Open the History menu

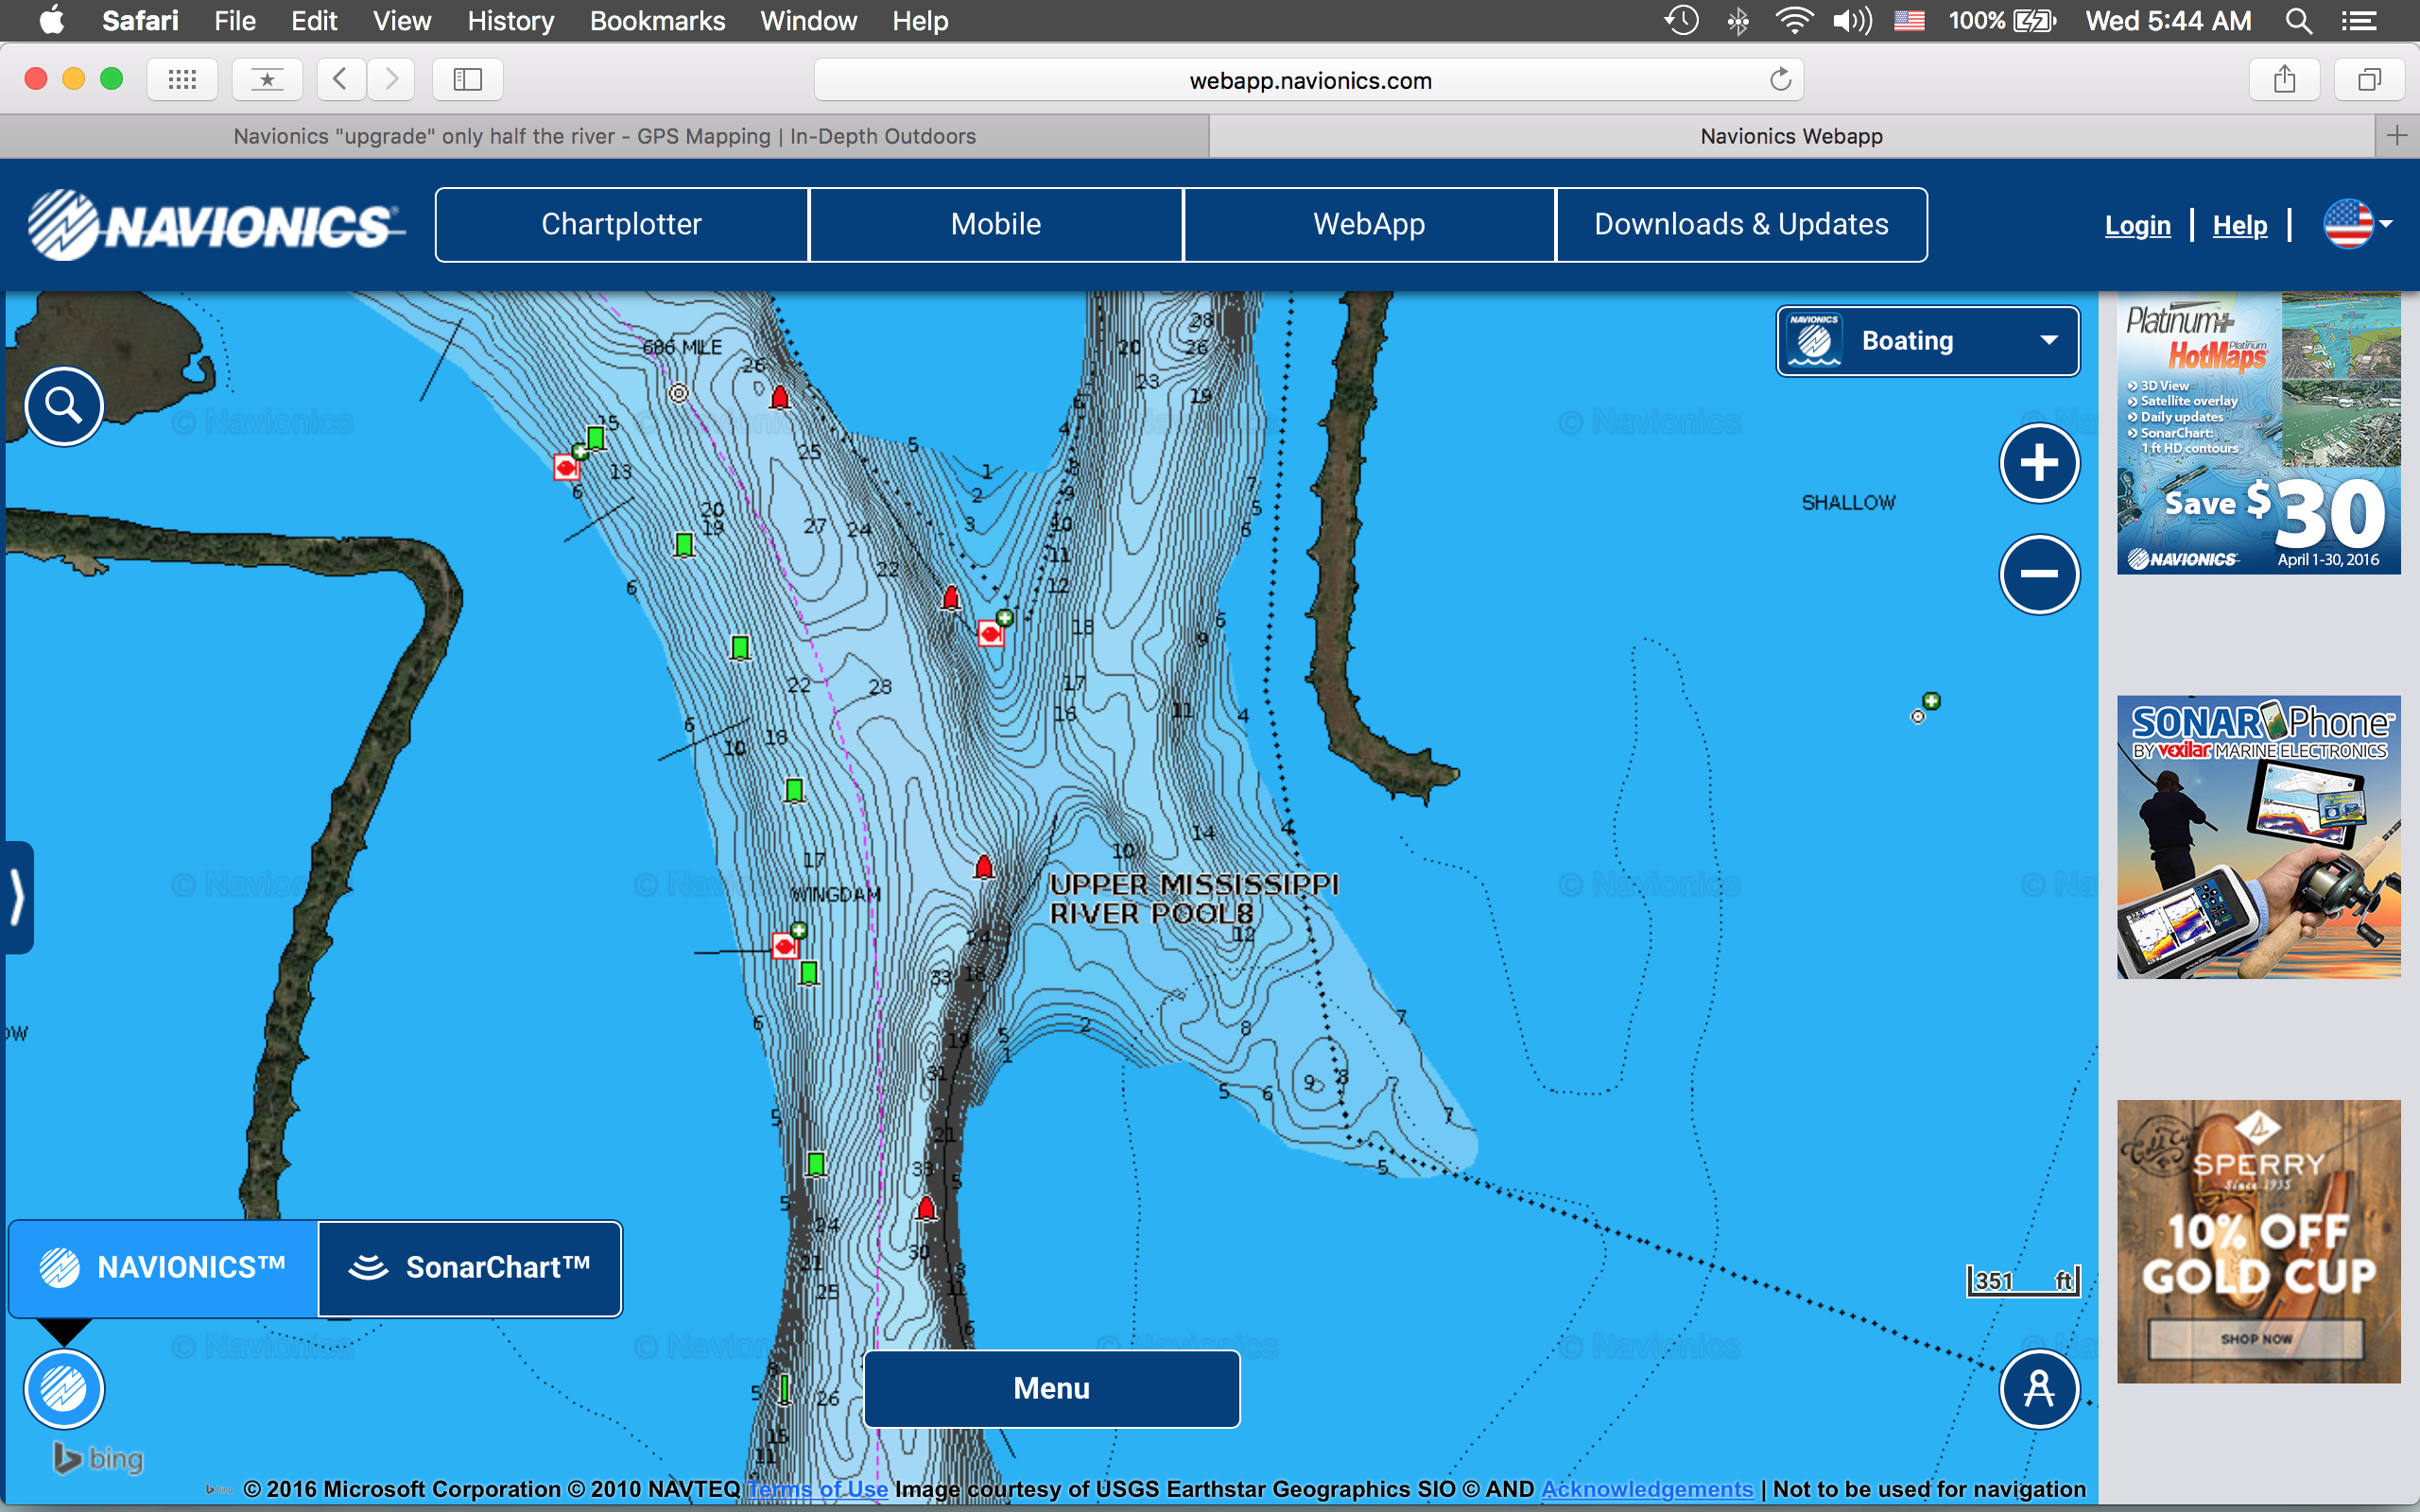point(510,21)
